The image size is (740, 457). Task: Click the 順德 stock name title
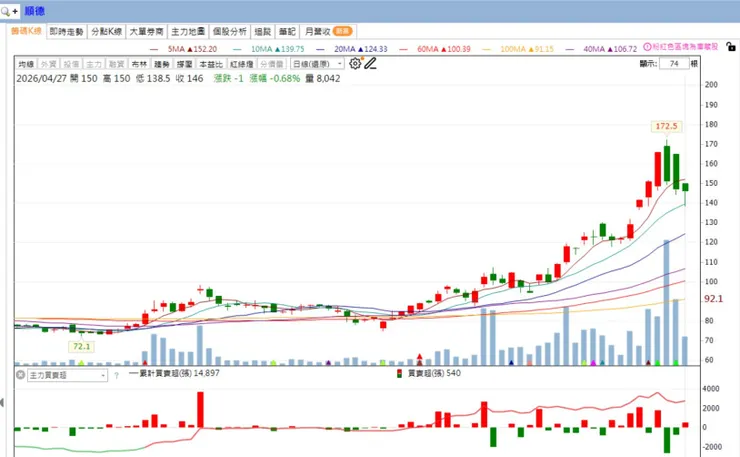(34, 11)
